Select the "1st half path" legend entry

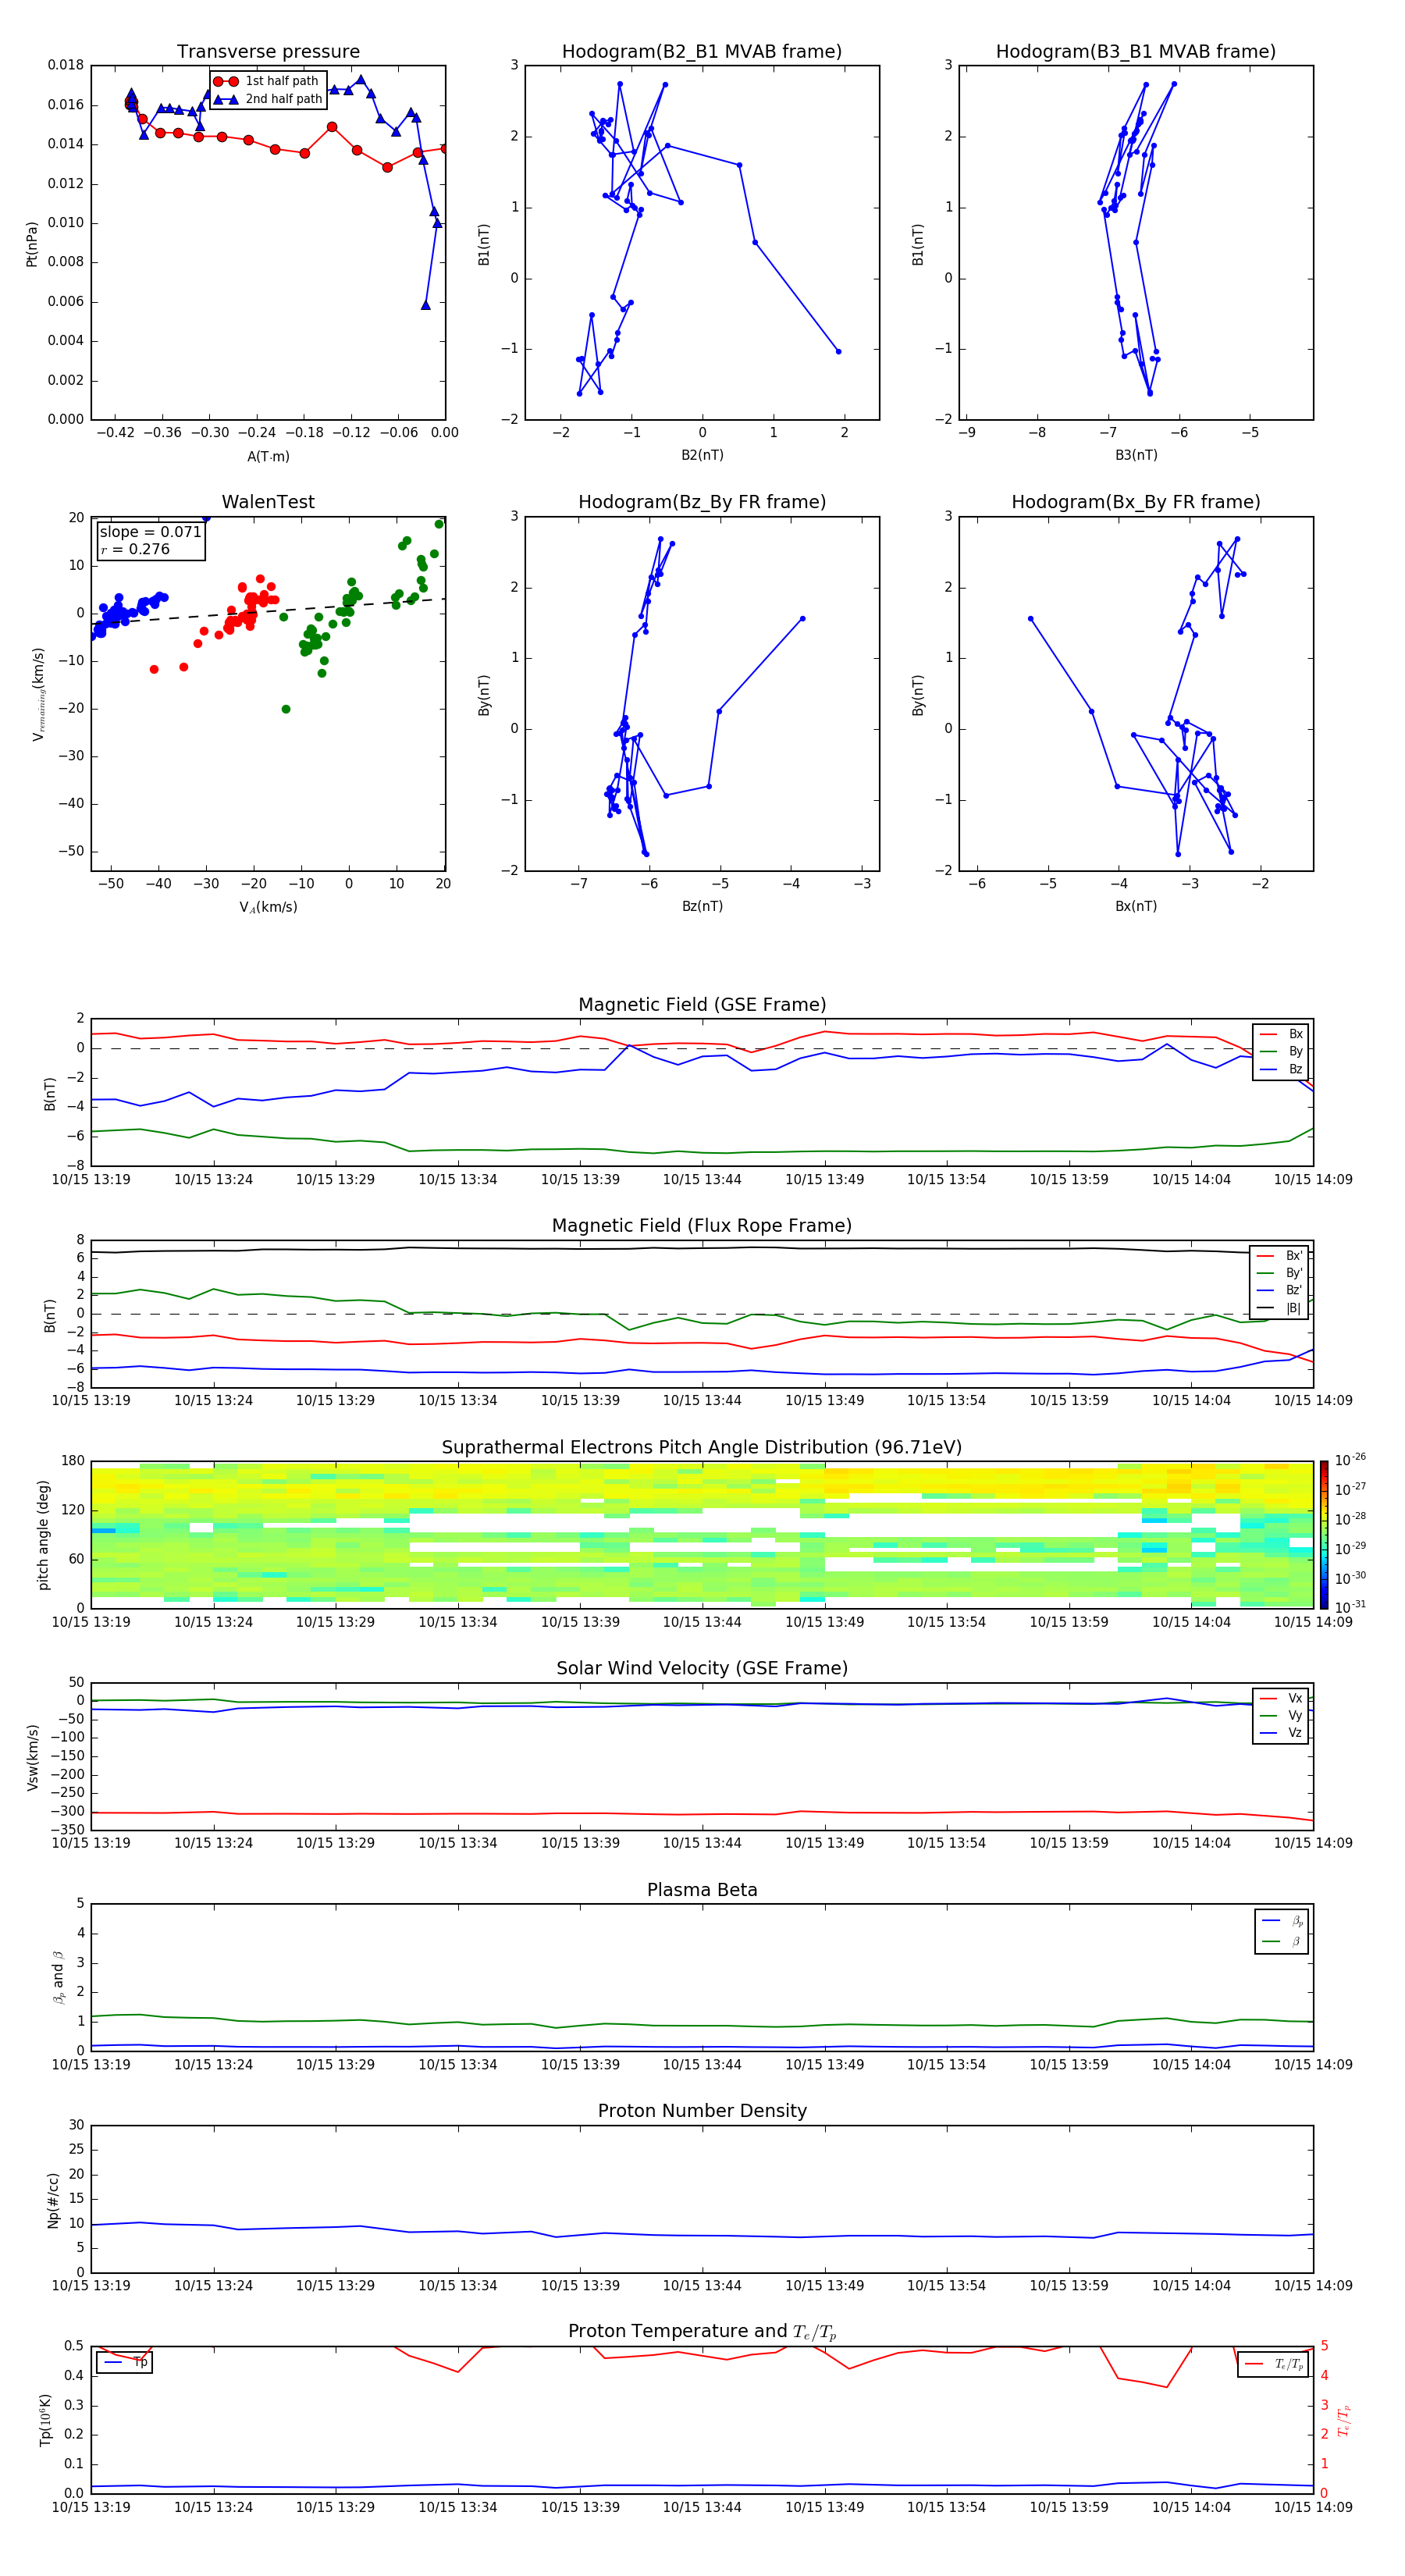coord(267,81)
